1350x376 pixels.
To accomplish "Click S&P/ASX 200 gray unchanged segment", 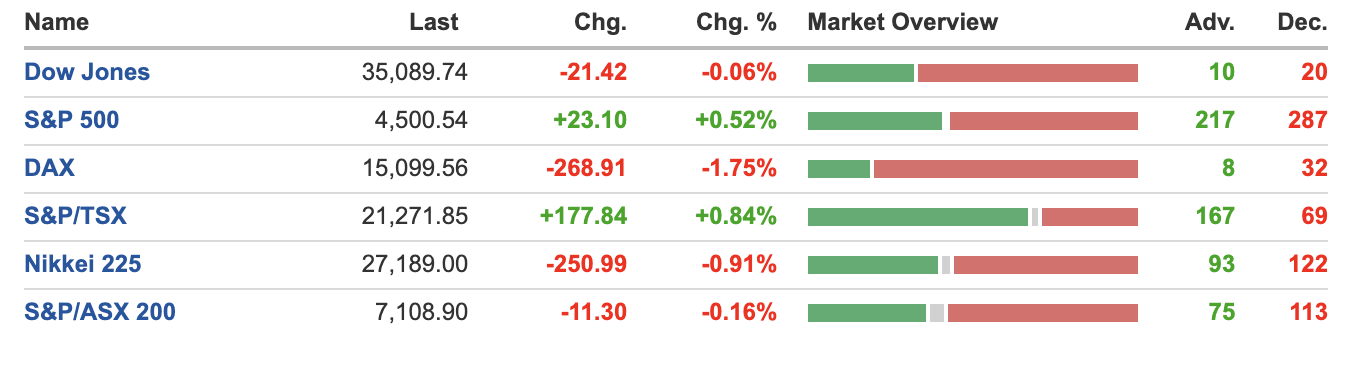I will tap(937, 313).
